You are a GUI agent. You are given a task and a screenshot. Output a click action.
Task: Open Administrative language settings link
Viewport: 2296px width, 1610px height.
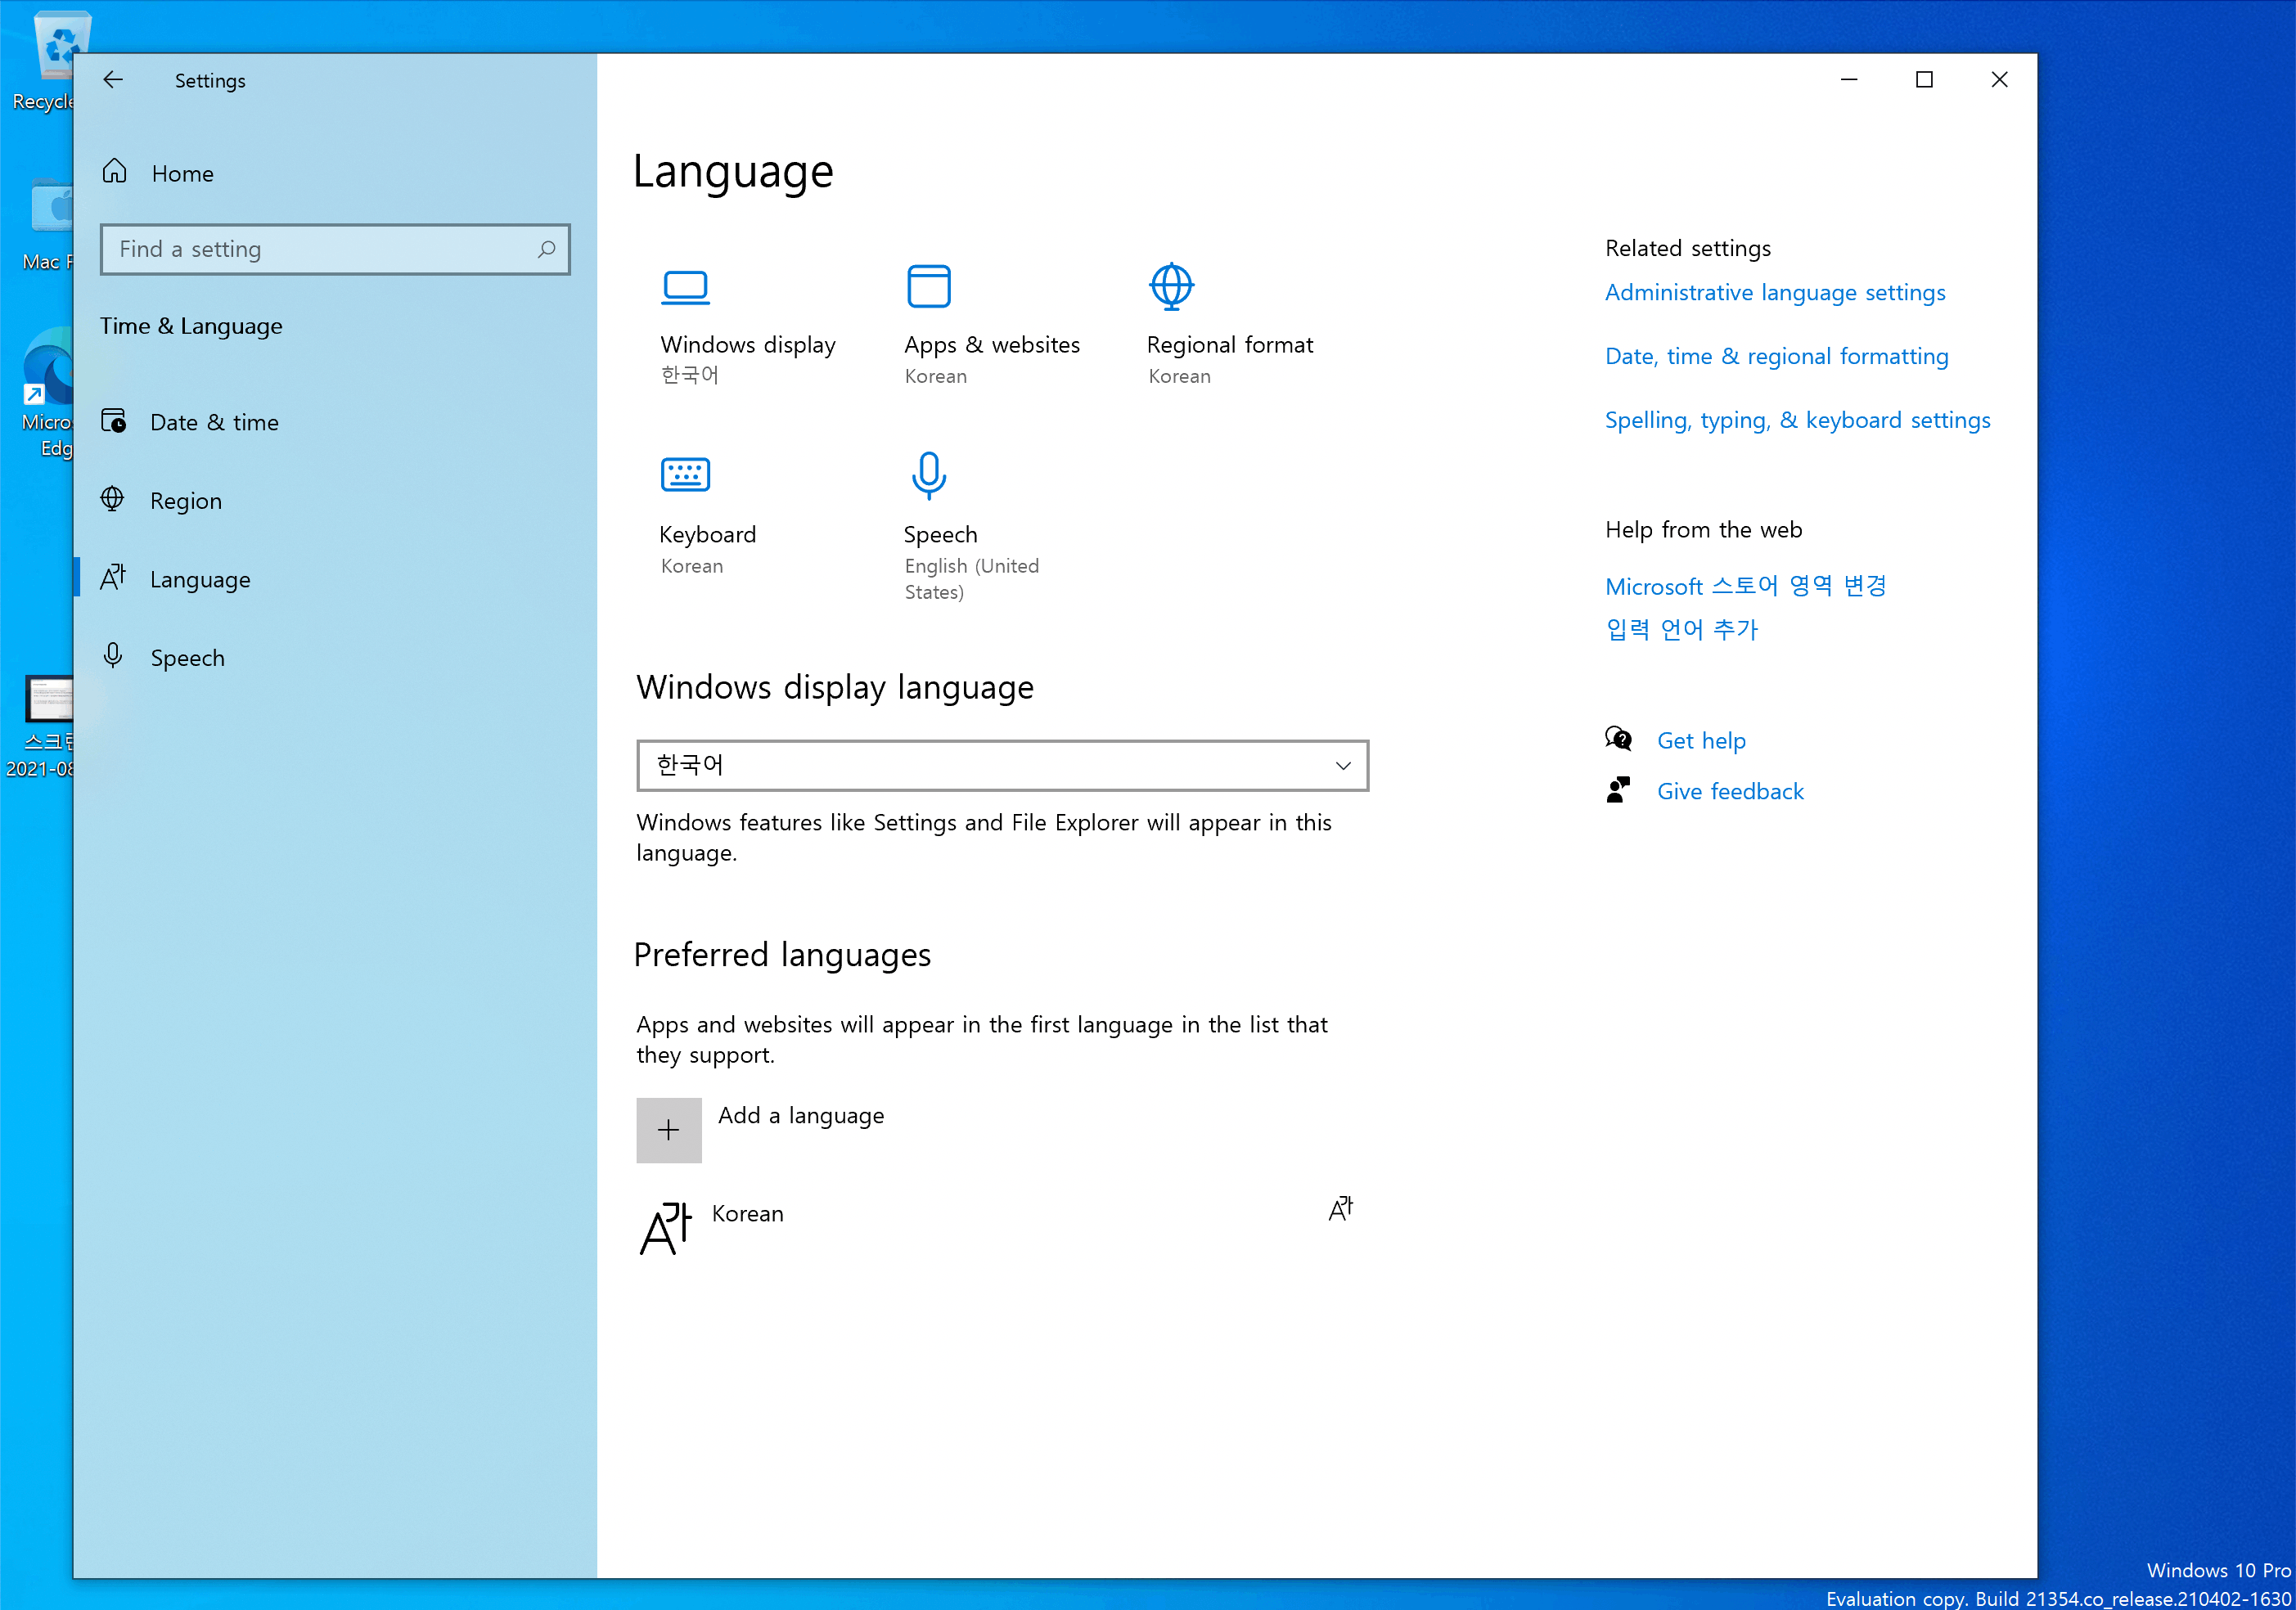pyautogui.click(x=1774, y=293)
